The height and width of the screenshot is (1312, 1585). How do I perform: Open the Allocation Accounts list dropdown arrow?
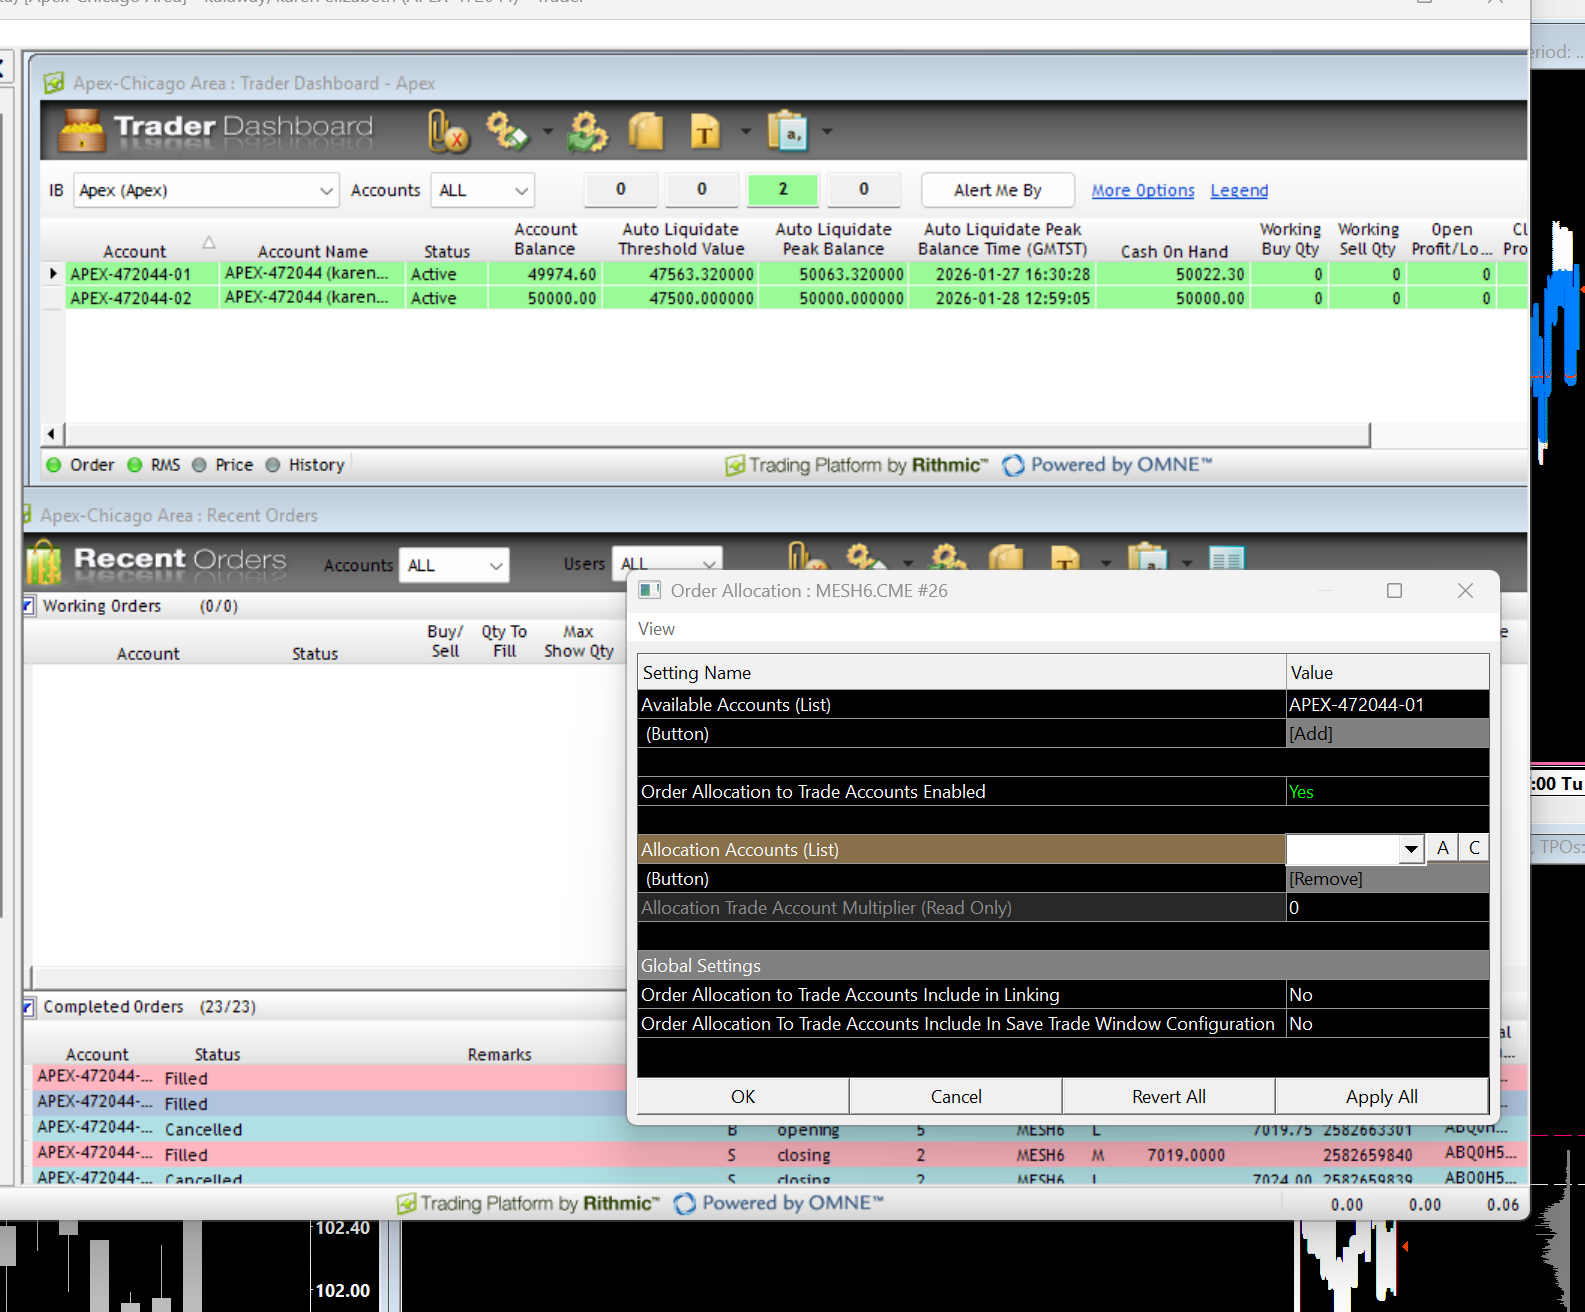pos(1410,849)
